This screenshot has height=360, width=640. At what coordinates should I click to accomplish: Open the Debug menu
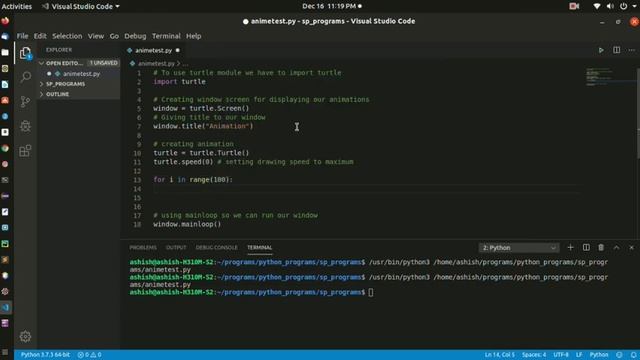pos(135,36)
